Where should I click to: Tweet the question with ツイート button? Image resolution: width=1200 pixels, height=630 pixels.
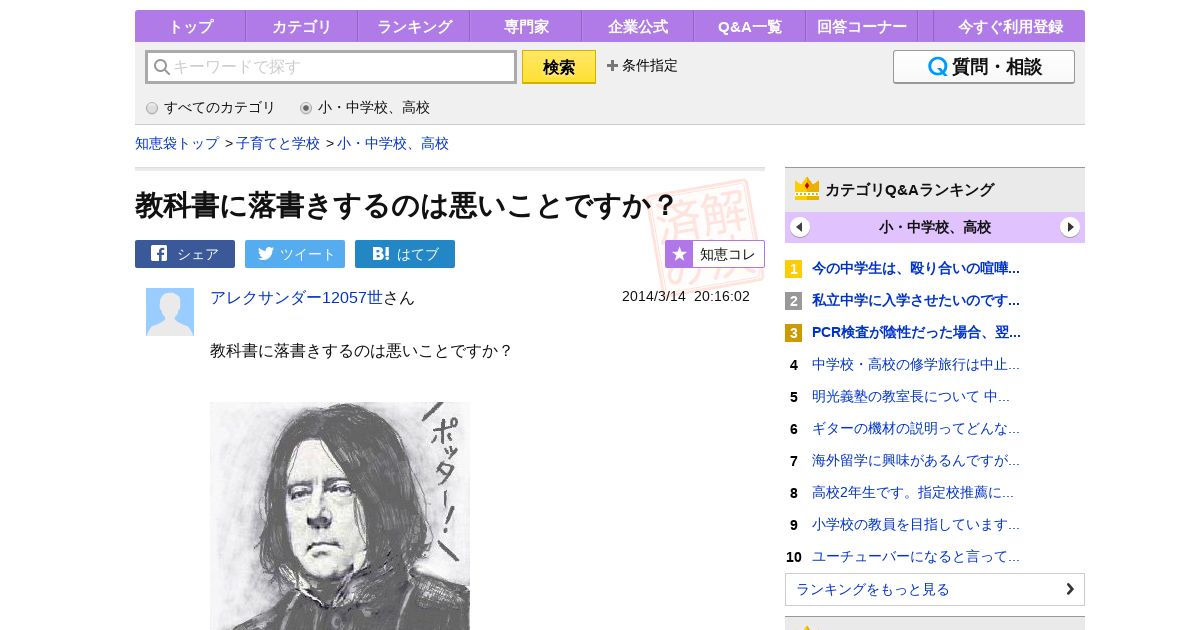coord(295,254)
